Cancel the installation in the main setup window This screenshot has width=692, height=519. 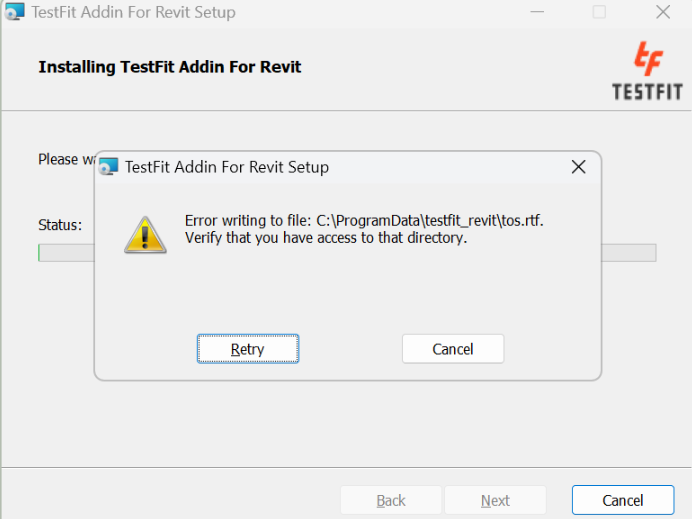coord(623,500)
